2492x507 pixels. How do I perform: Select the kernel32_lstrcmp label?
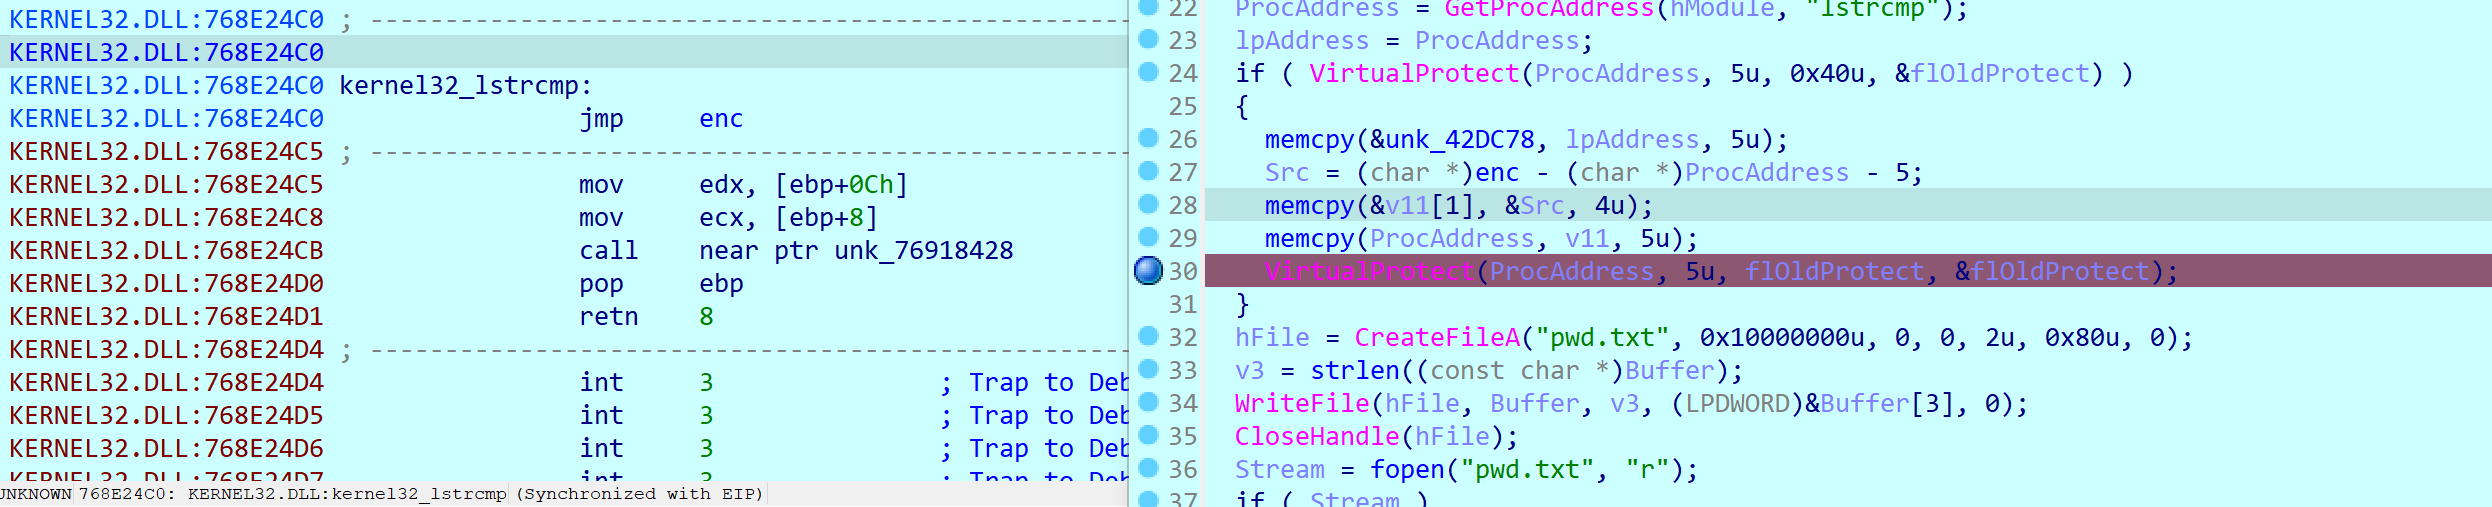click(x=464, y=86)
